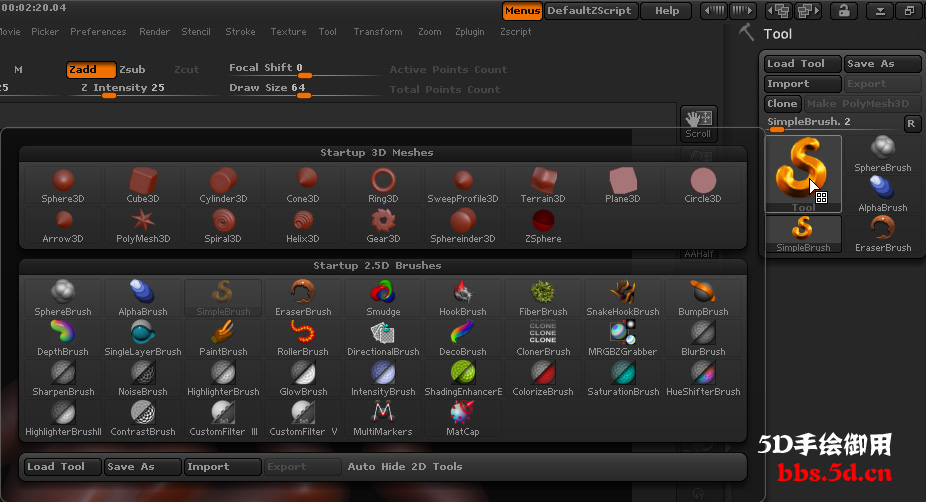Screen dimensions: 926x502
Task: Click the DefaultZScript button
Action: click(x=591, y=11)
